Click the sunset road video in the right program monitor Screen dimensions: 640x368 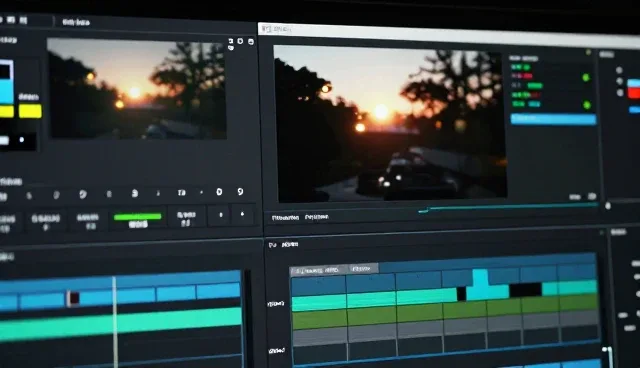pyautogui.click(x=390, y=124)
